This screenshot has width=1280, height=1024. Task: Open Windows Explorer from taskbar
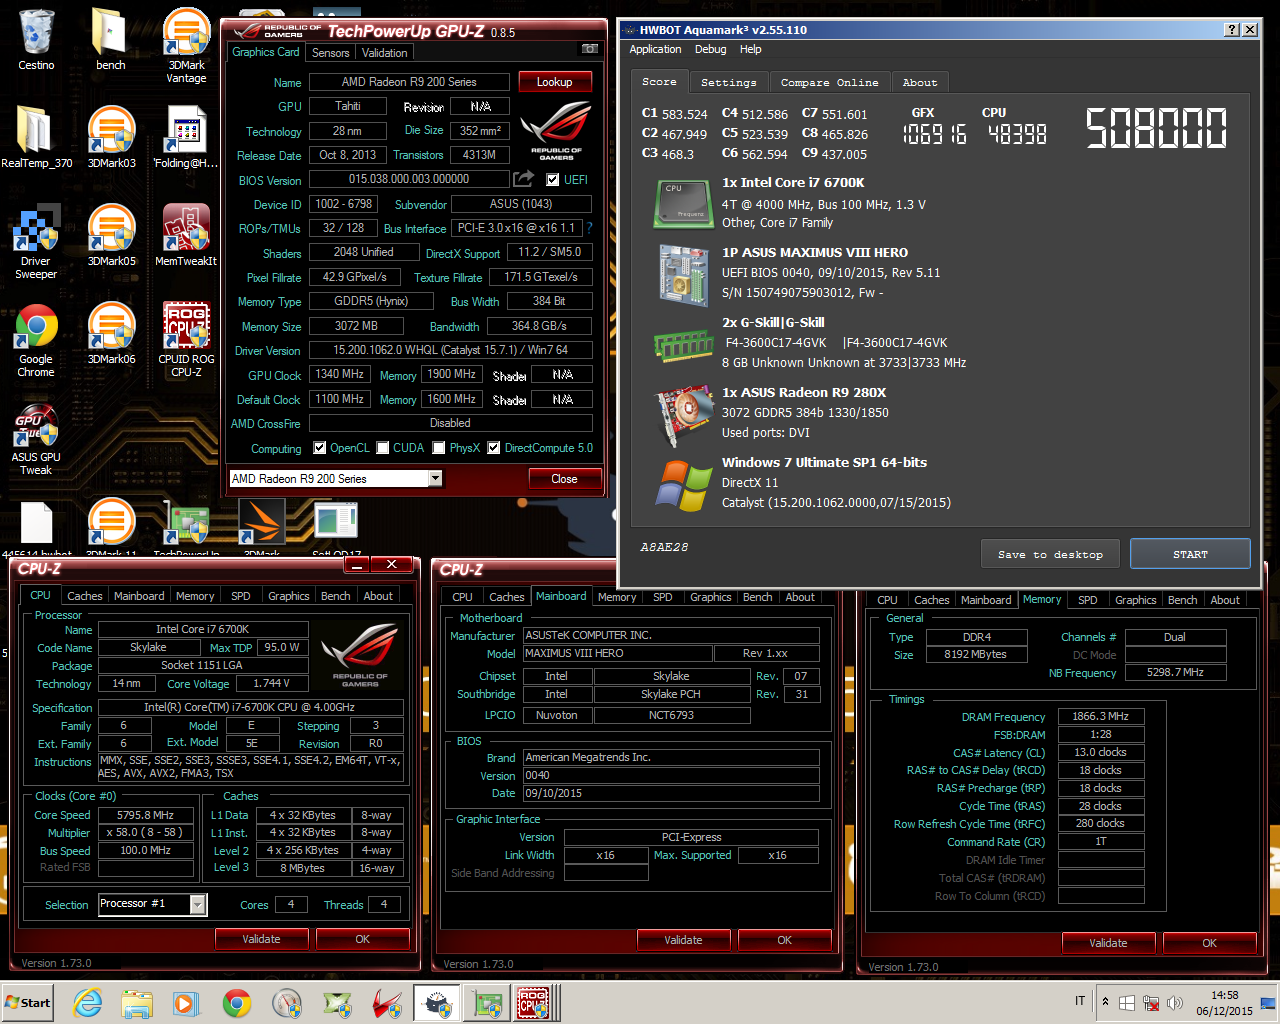click(x=137, y=1003)
